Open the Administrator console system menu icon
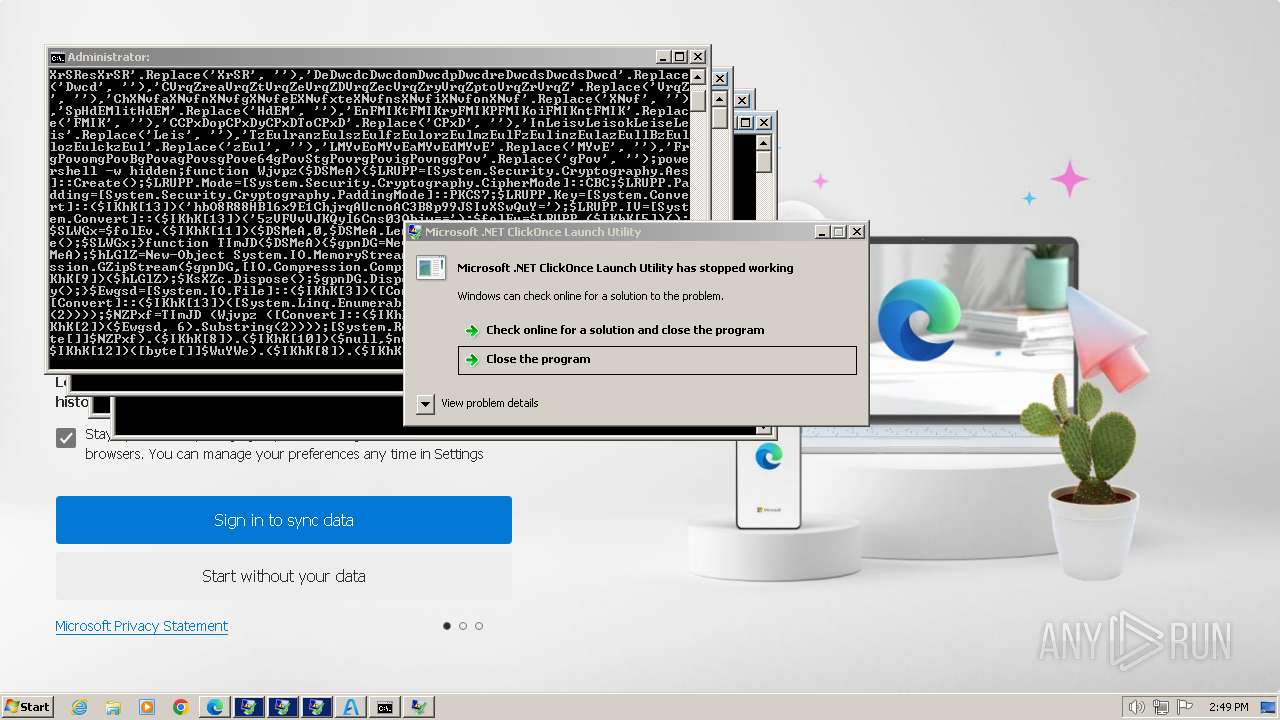The width and height of the screenshot is (1280, 720). coord(57,57)
